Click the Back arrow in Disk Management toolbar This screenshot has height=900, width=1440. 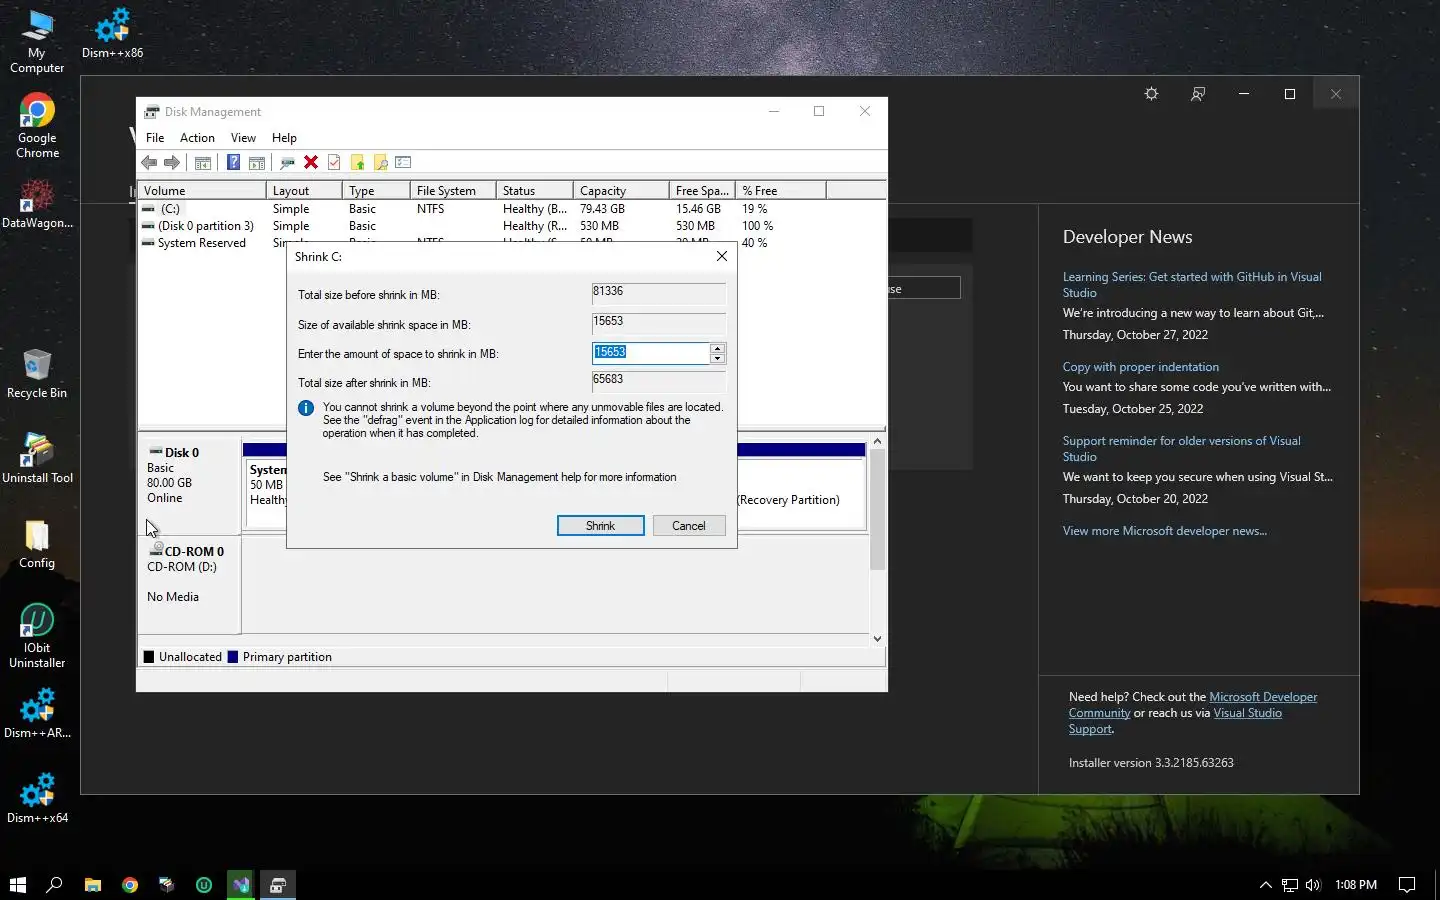coord(149,162)
